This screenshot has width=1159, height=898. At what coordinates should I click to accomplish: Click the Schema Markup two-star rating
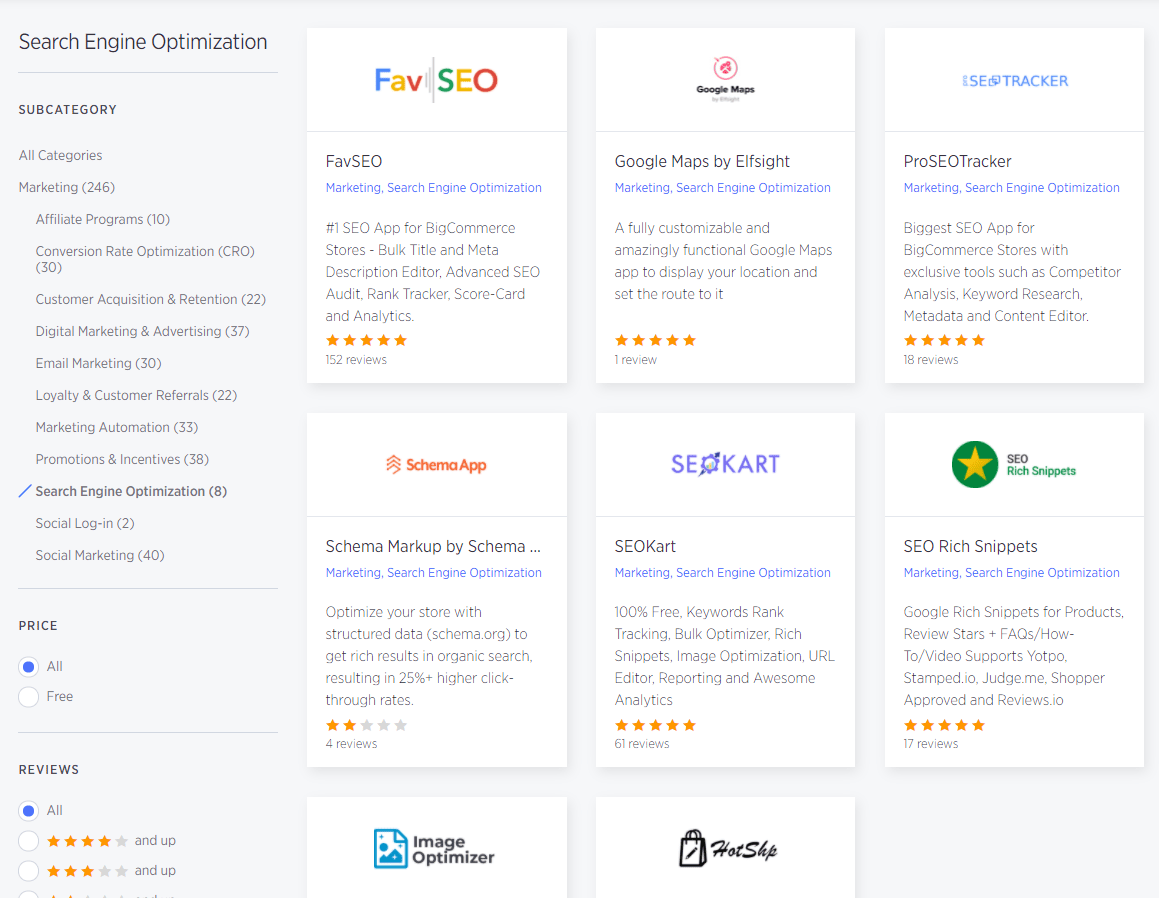[367, 725]
